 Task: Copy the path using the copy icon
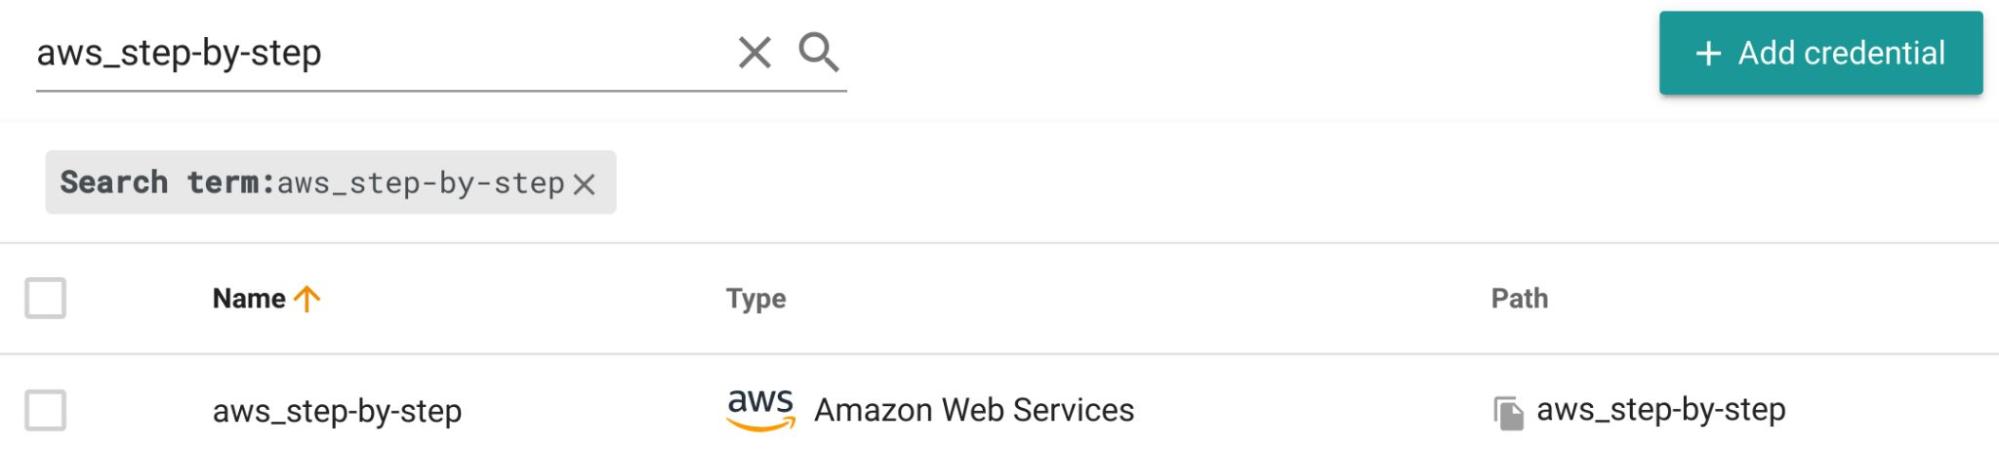click(1508, 412)
